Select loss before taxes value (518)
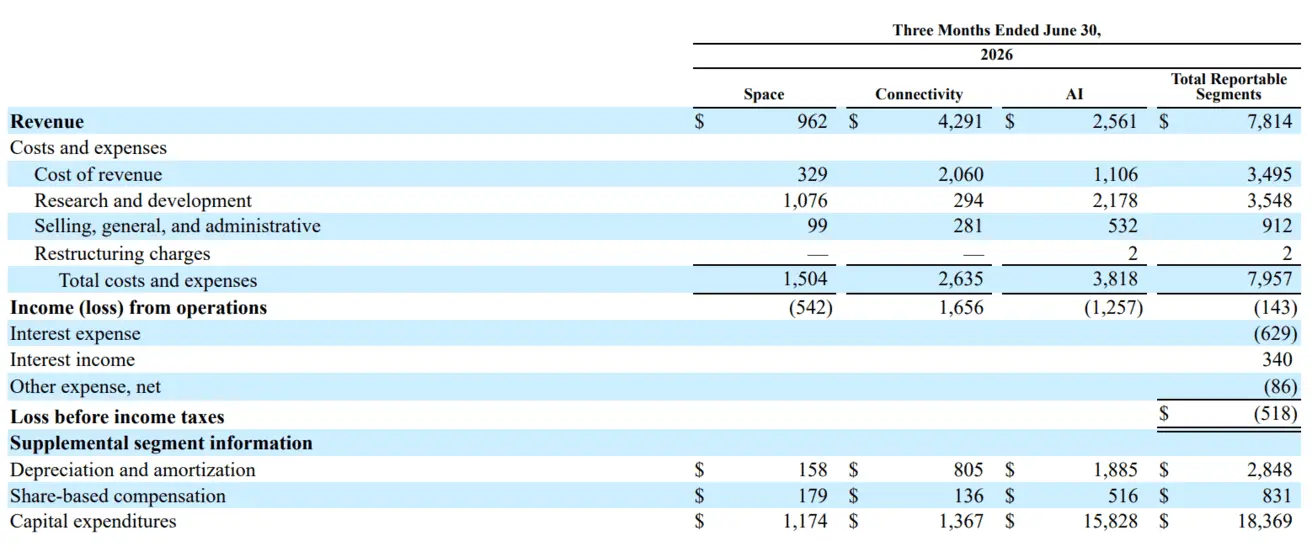The image size is (1312, 557). pos(1275,413)
